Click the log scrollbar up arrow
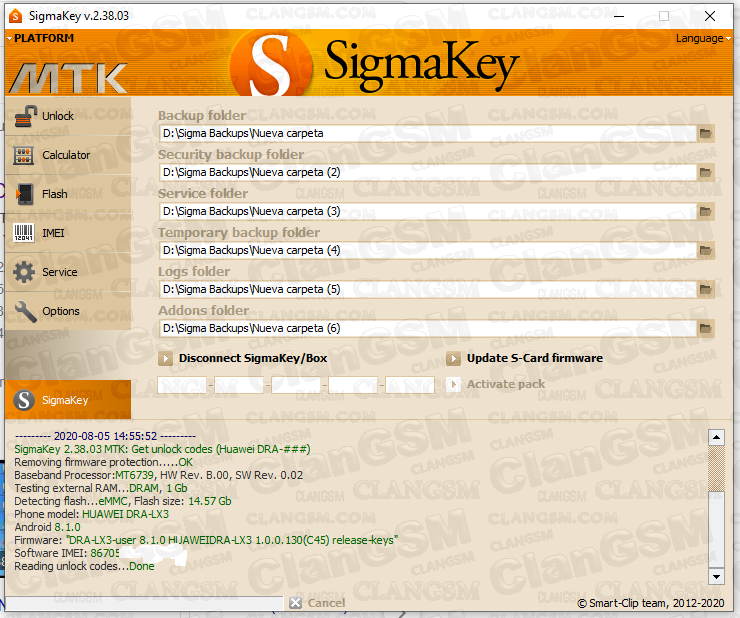The width and height of the screenshot is (740, 618). coord(716,438)
